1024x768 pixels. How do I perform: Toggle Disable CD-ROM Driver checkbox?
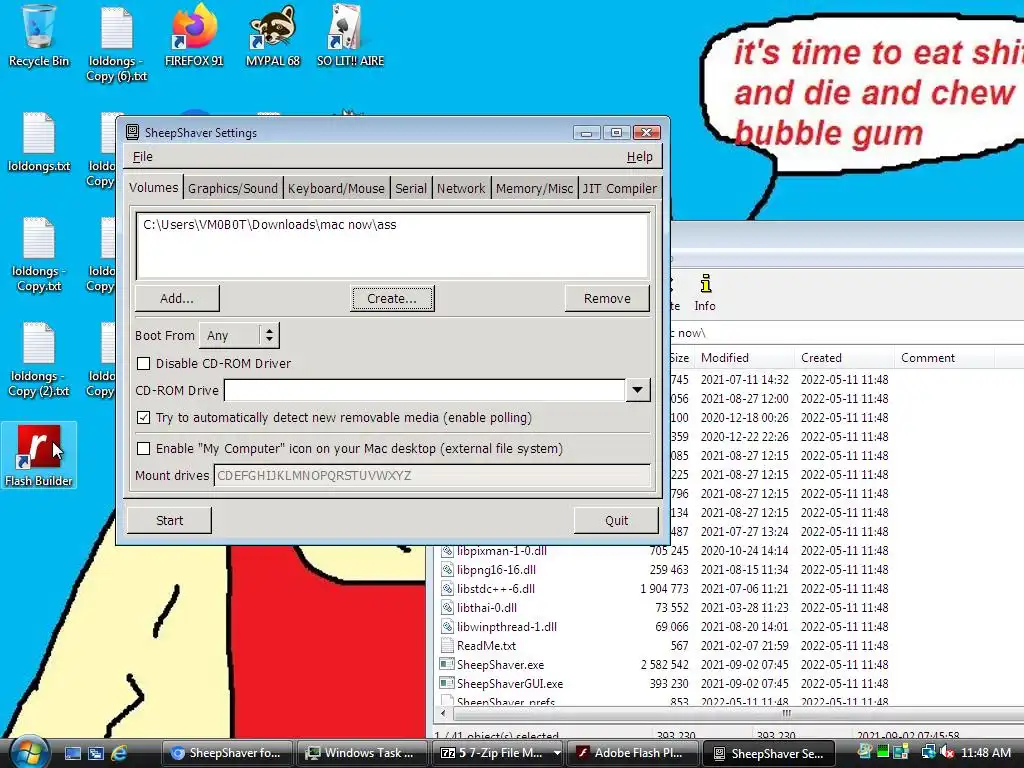[144, 363]
